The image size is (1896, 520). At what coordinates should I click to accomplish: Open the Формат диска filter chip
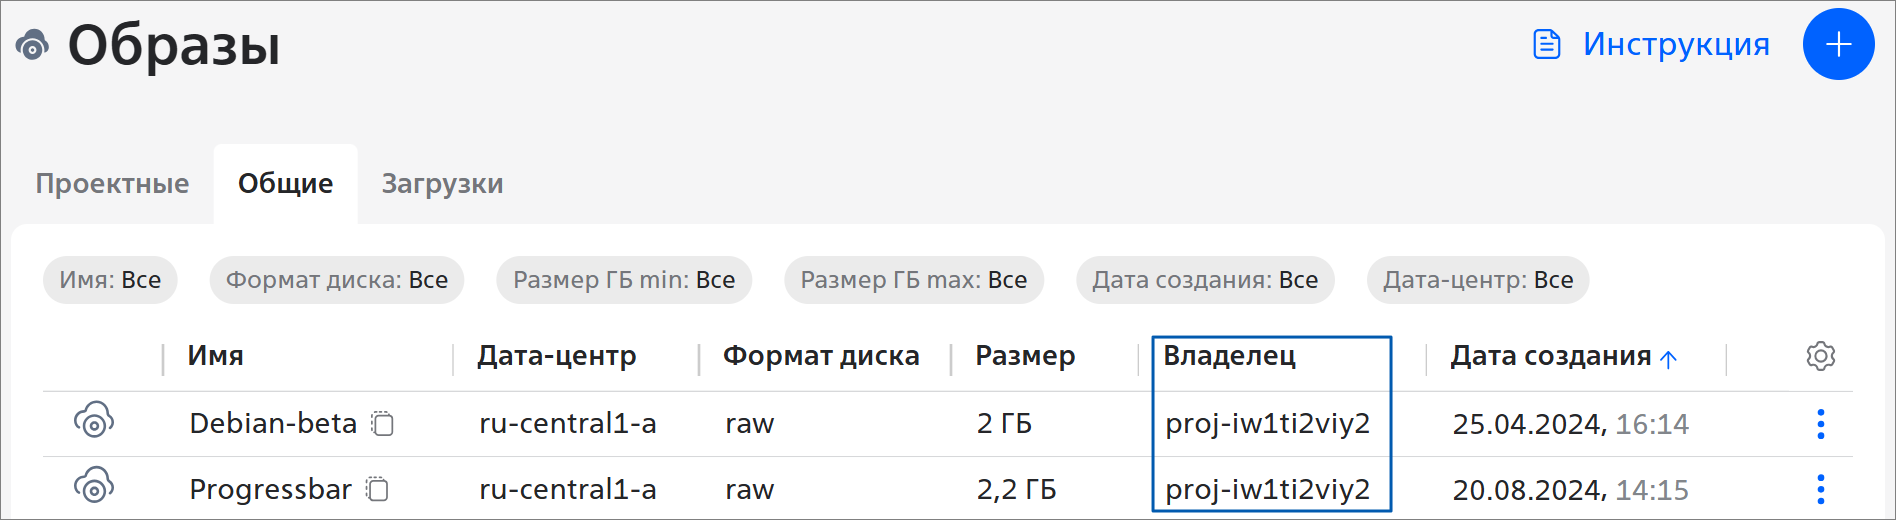tap(336, 280)
